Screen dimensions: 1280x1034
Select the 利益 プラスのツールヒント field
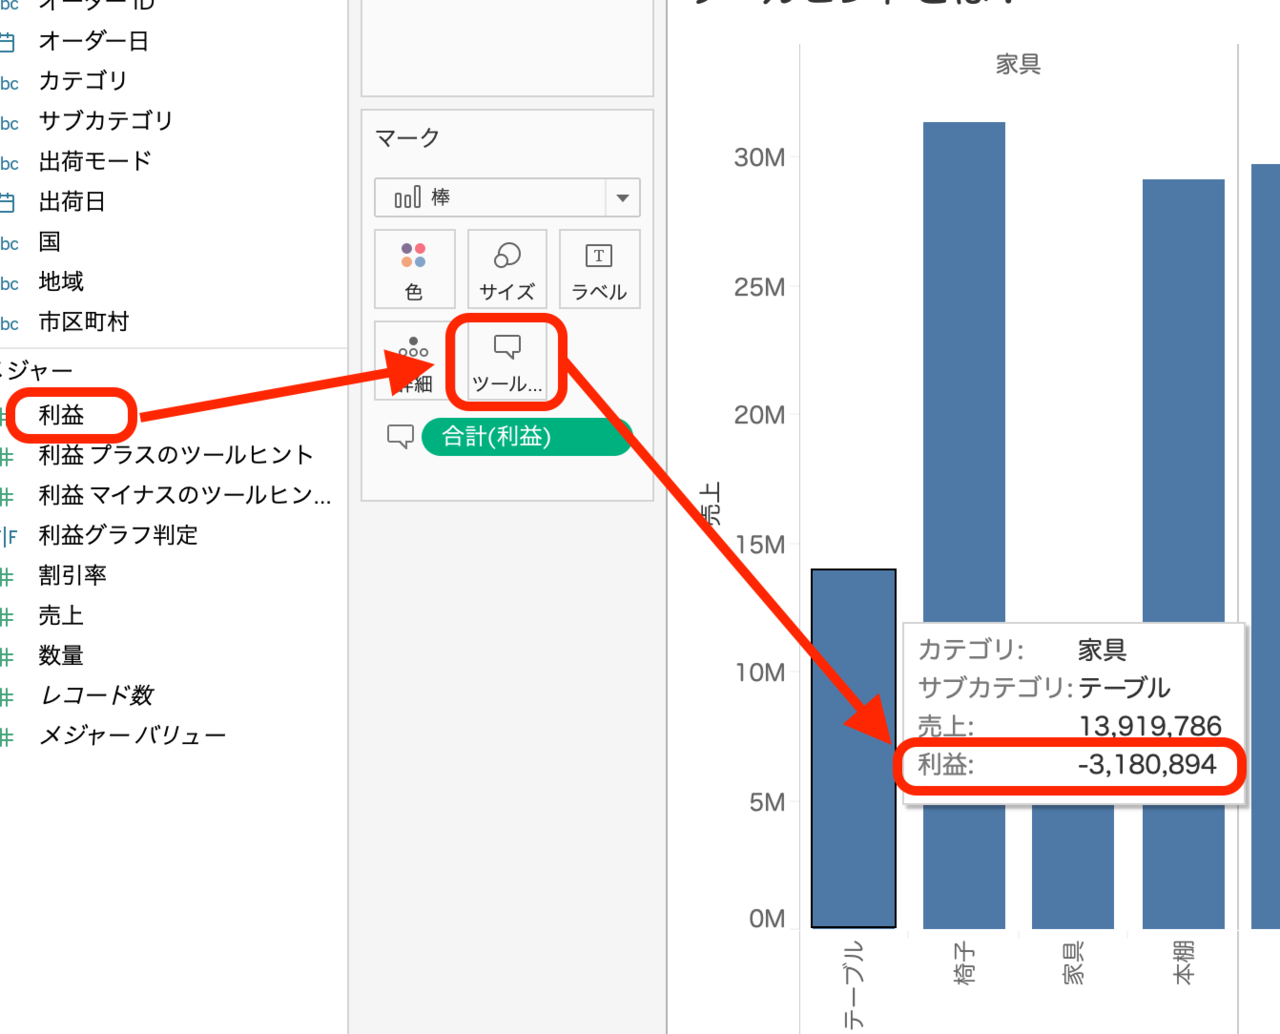(176, 455)
